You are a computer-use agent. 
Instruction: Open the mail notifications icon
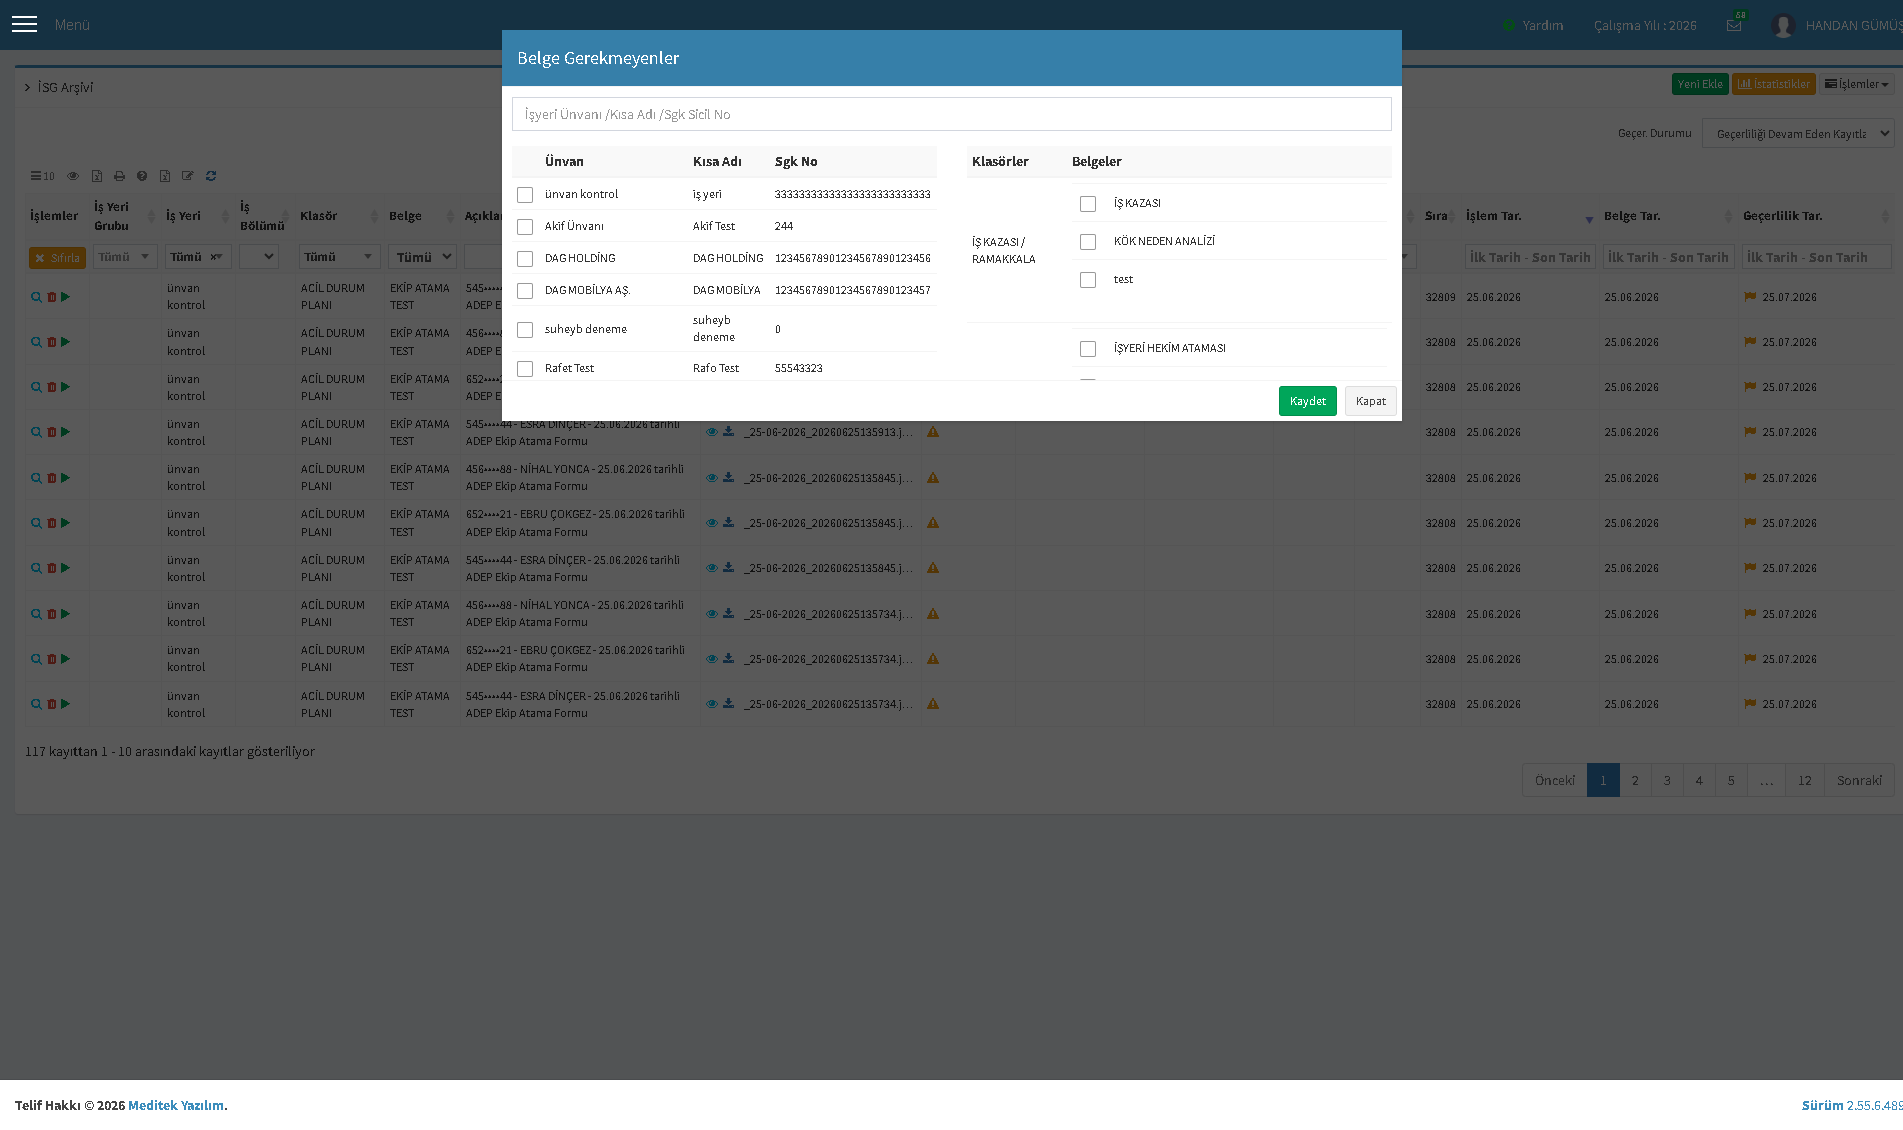[x=1734, y=25]
